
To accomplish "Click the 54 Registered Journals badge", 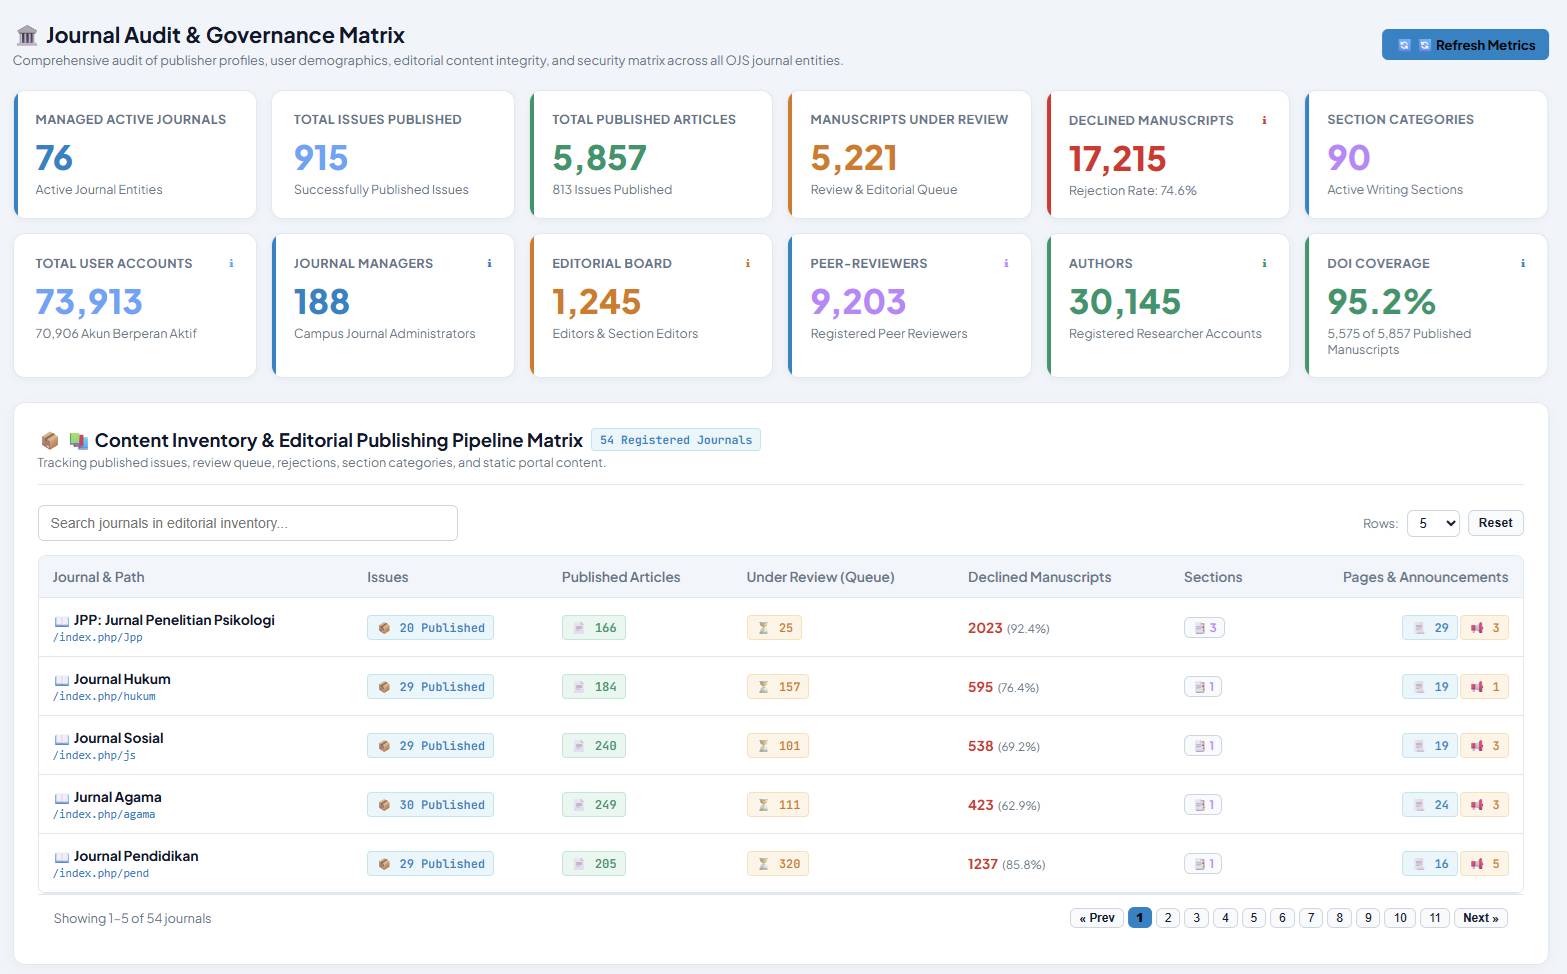I will click(676, 440).
